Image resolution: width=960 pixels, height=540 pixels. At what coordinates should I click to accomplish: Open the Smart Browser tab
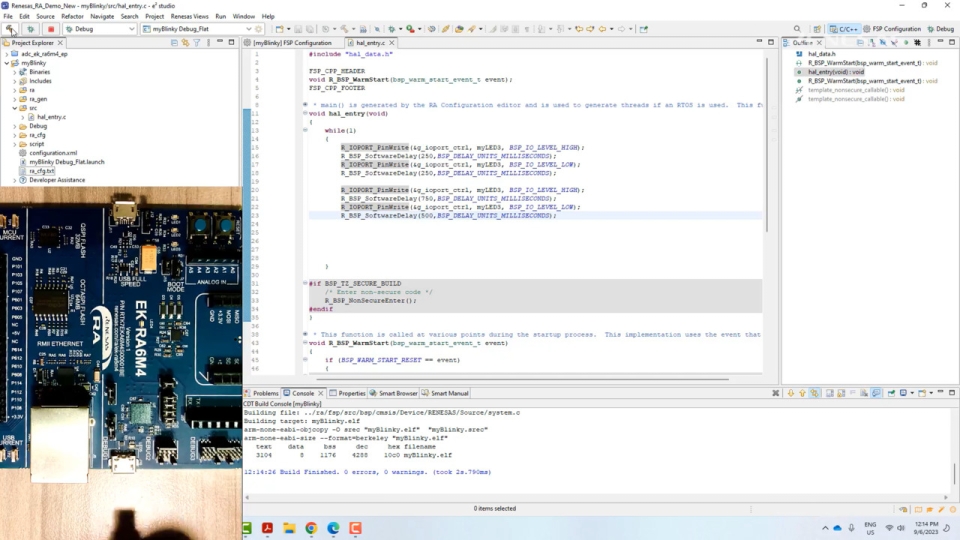tap(393, 393)
